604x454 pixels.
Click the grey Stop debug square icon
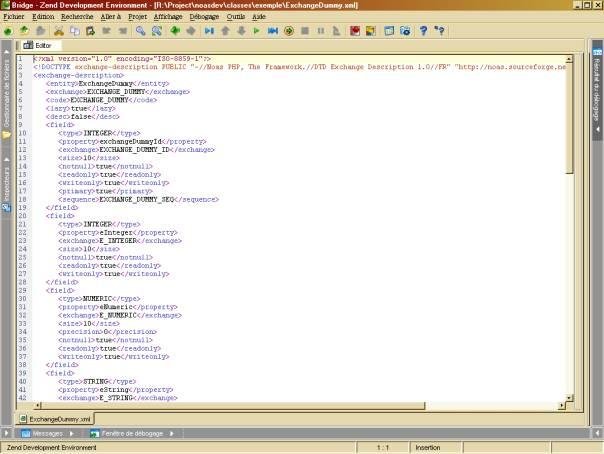pos(305,31)
